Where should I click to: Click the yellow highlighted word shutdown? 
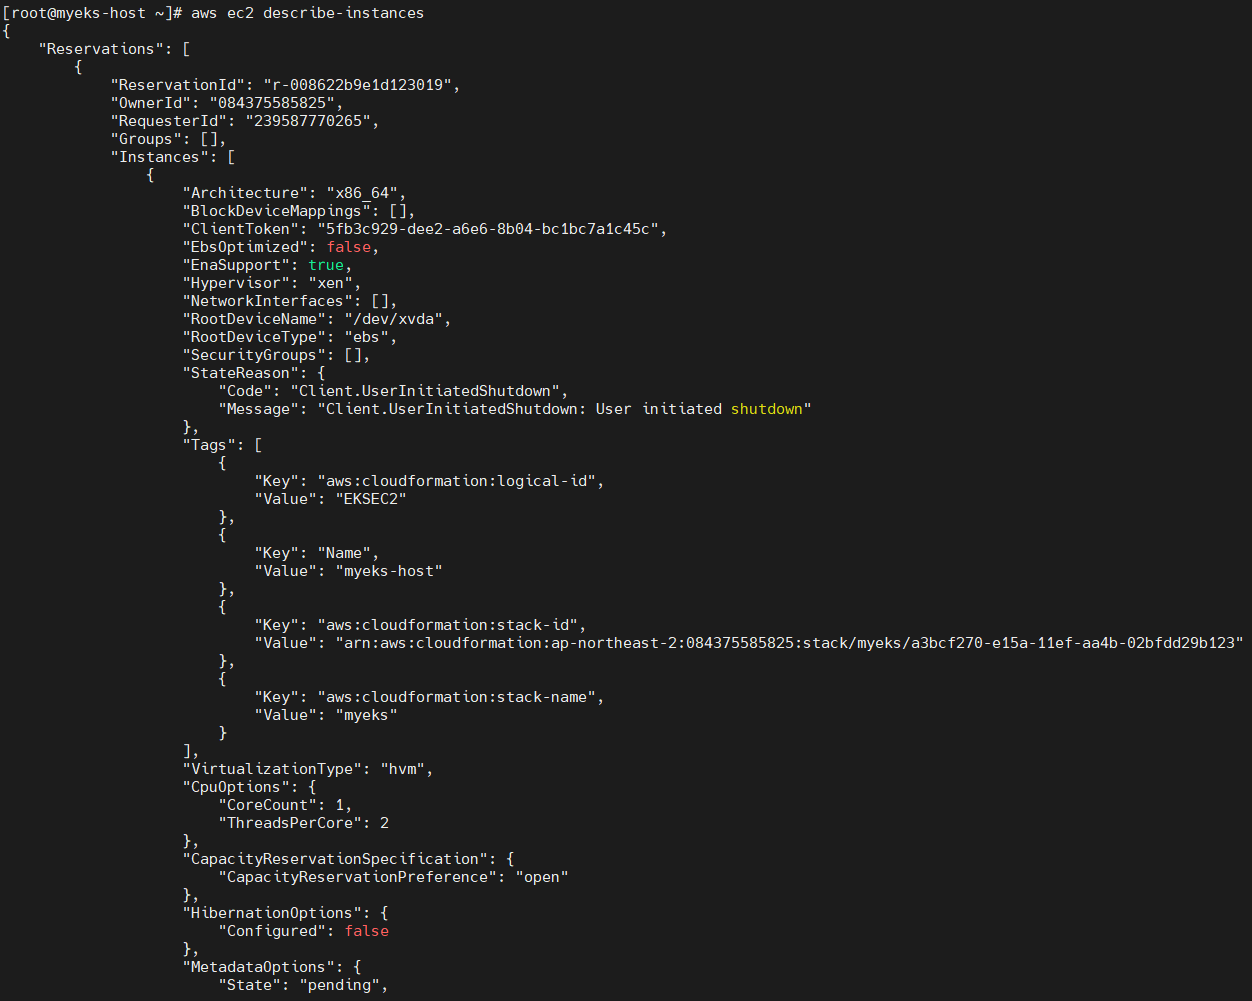tap(766, 409)
